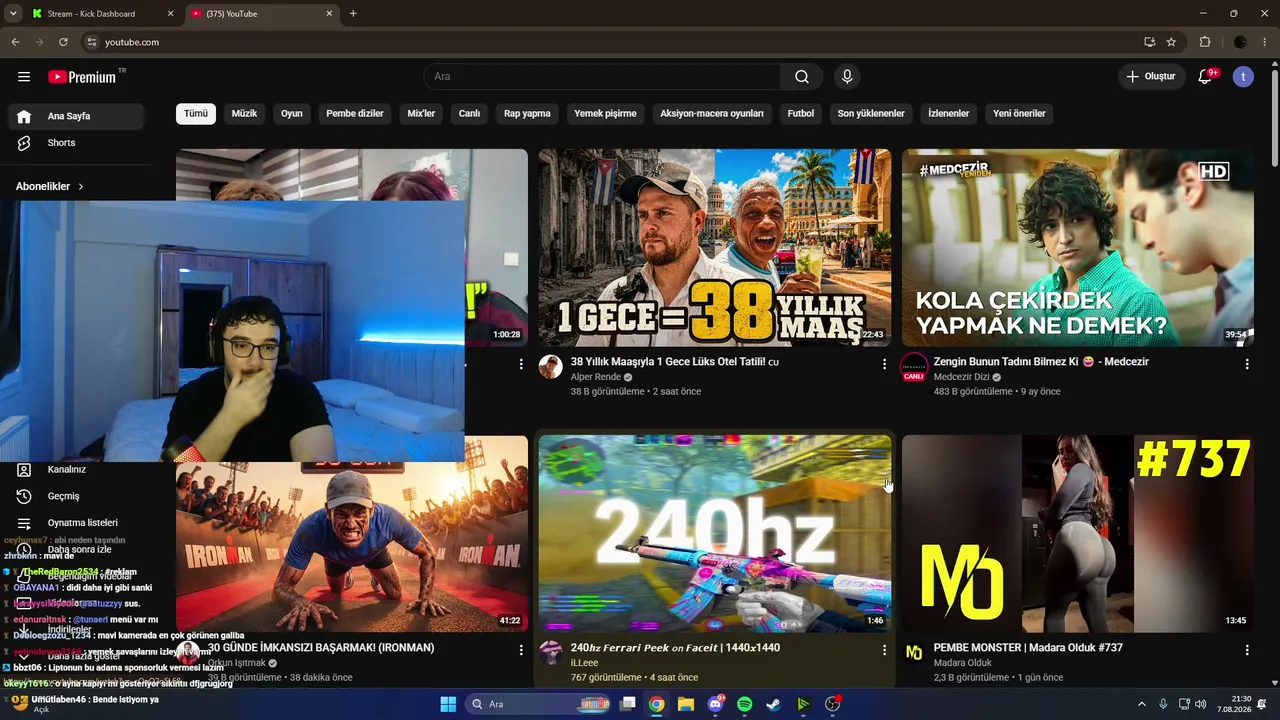
Task: Open the Windows Start menu
Action: [448, 704]
